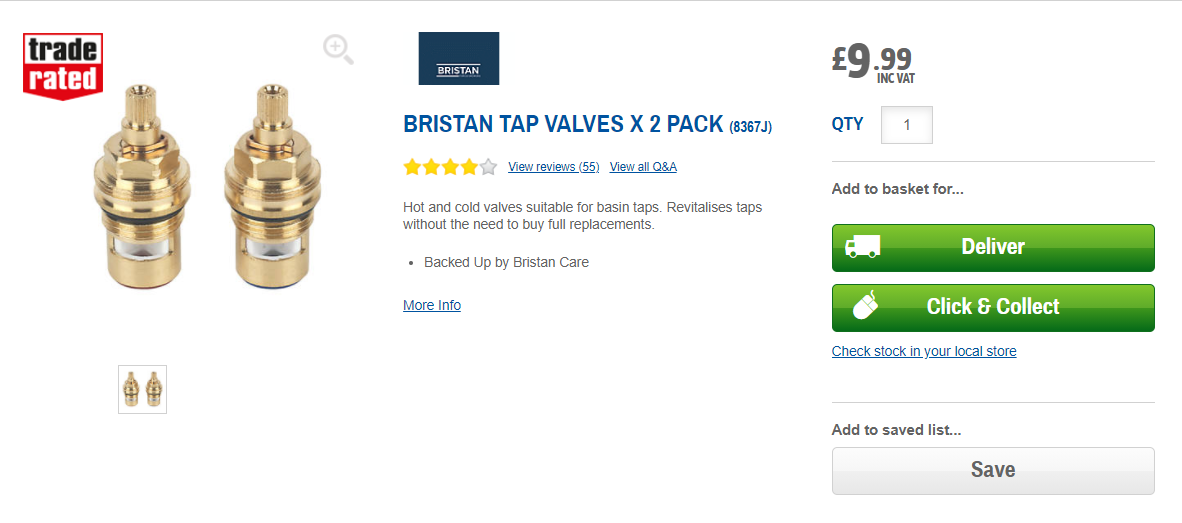Open the View all Q&A link
The height and width of the screenshot is (523, 1182).
pos(643,167)
